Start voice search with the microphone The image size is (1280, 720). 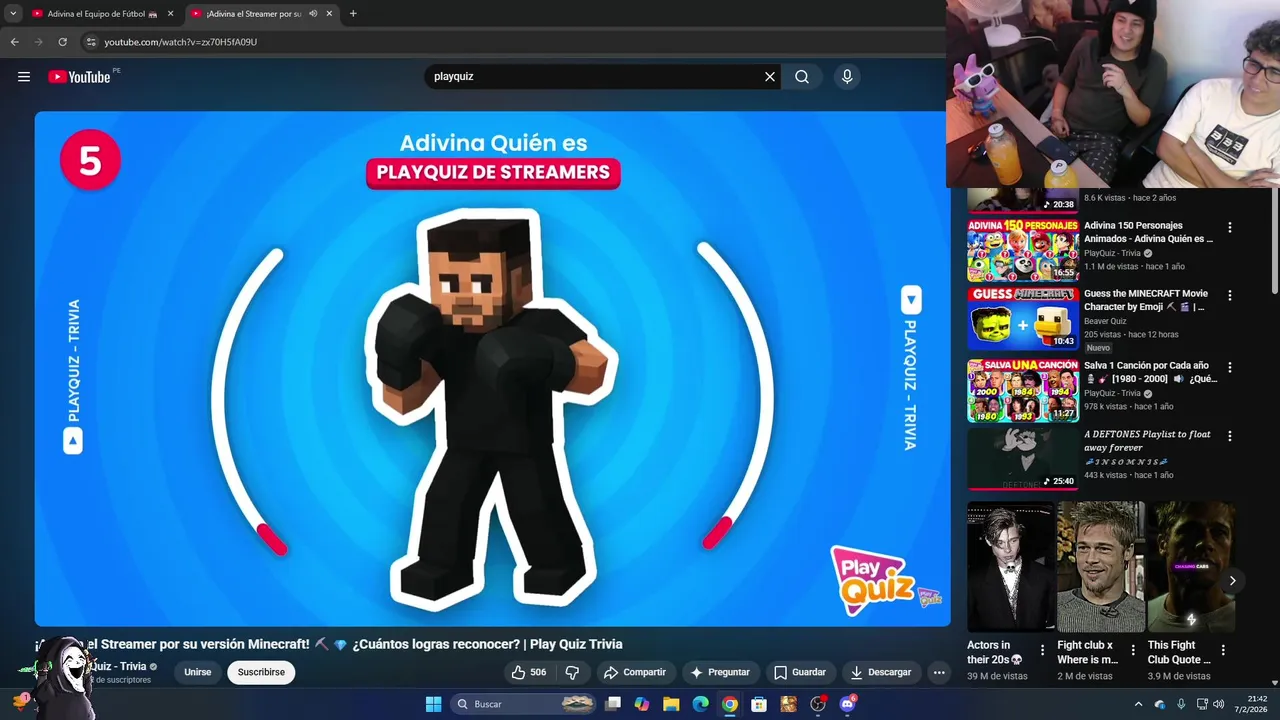coord(847,77)
